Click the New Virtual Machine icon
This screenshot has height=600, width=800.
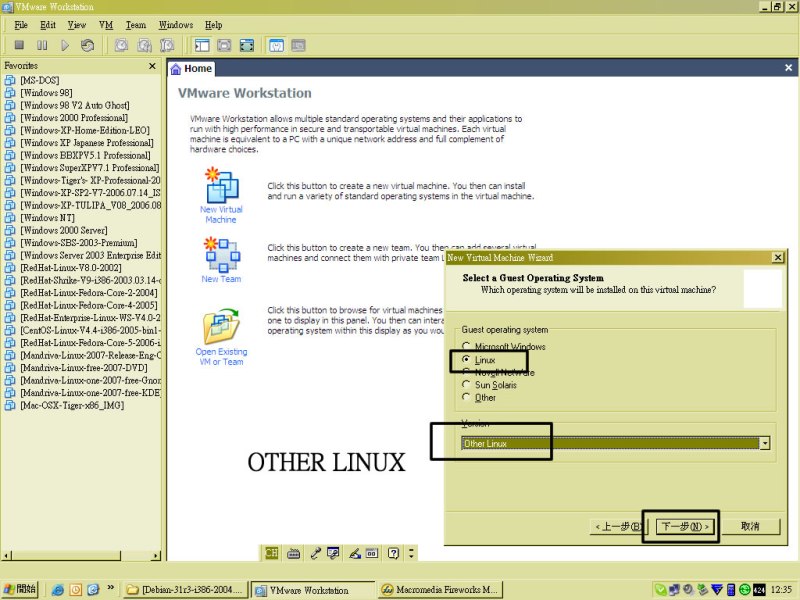(x=221, y=185)
